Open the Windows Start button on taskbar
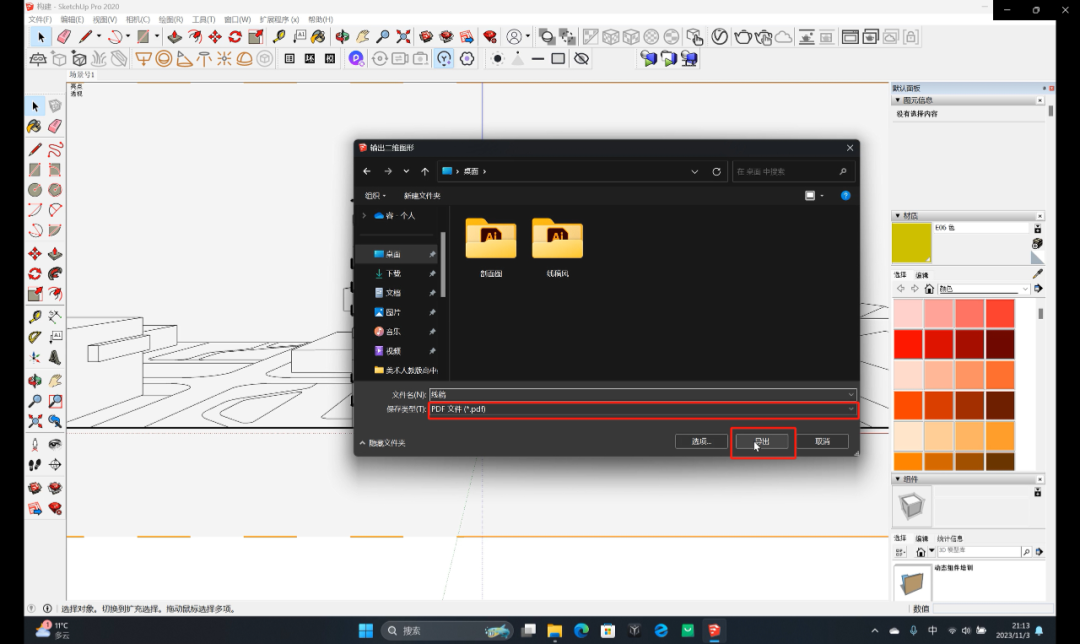 (366, 630)
